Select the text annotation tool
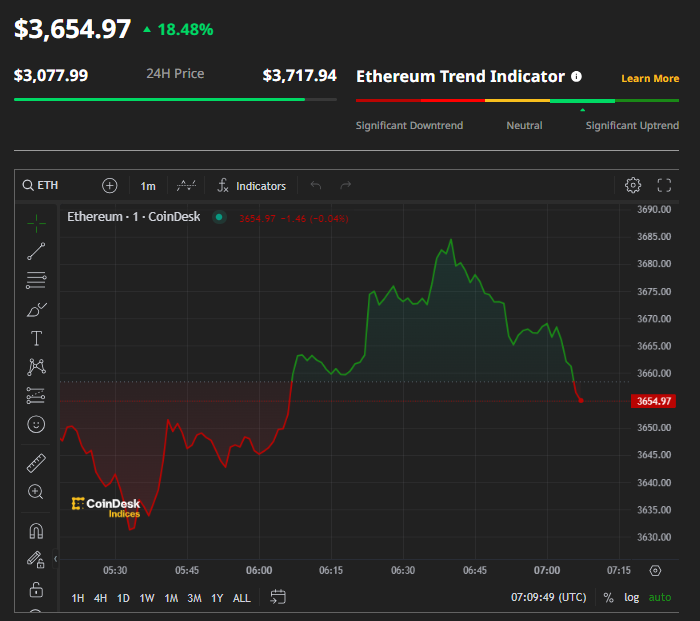700x621 pixels. point(36,338)
